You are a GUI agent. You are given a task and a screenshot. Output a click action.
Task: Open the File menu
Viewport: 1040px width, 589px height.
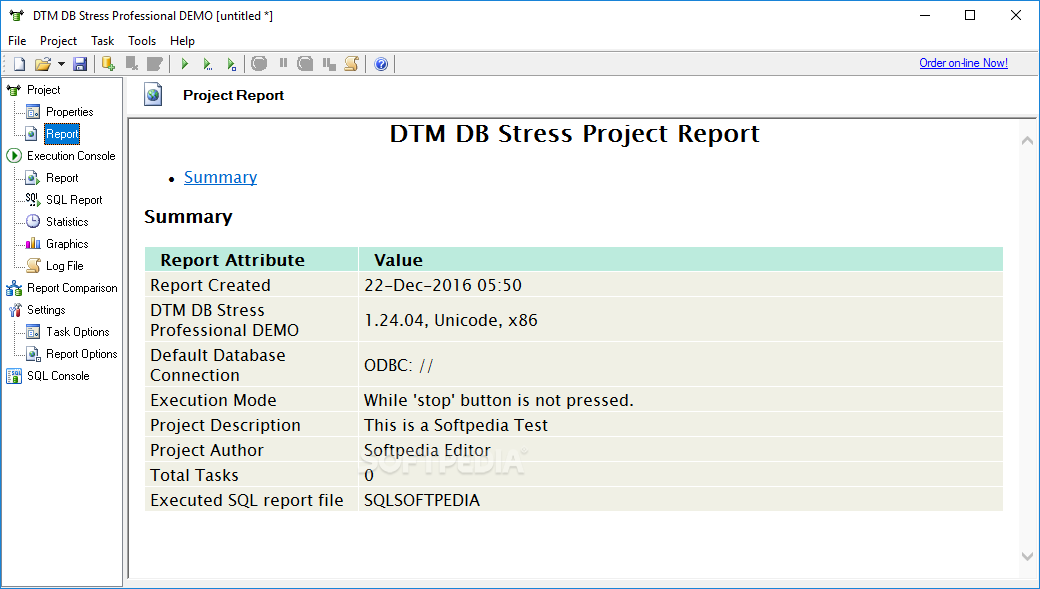point(17,40)
